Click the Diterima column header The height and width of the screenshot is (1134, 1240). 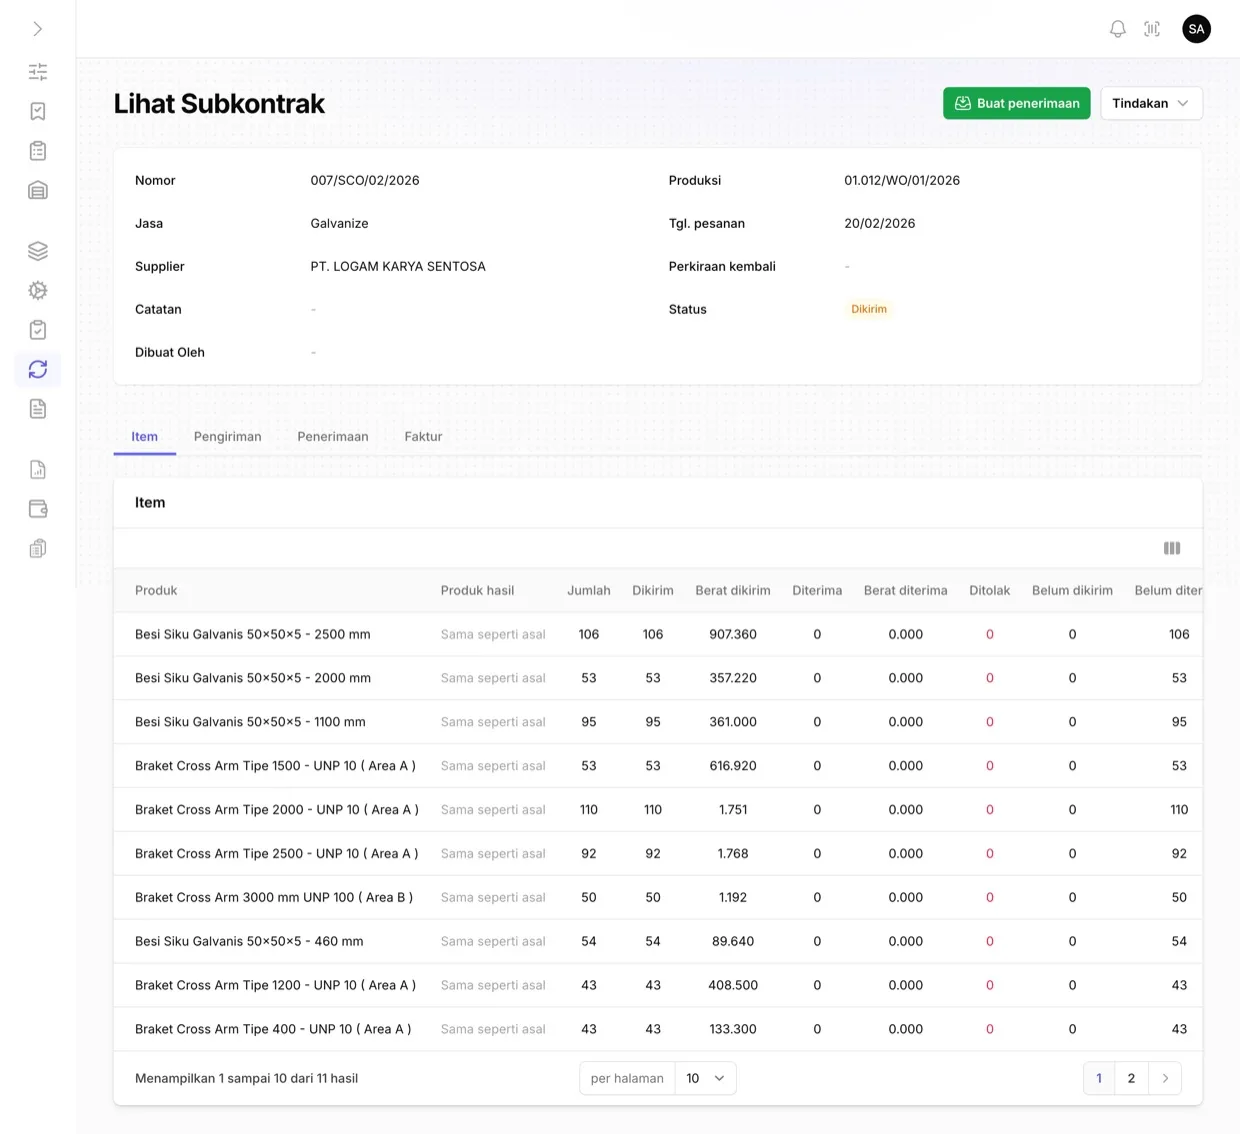coord(817,590)
